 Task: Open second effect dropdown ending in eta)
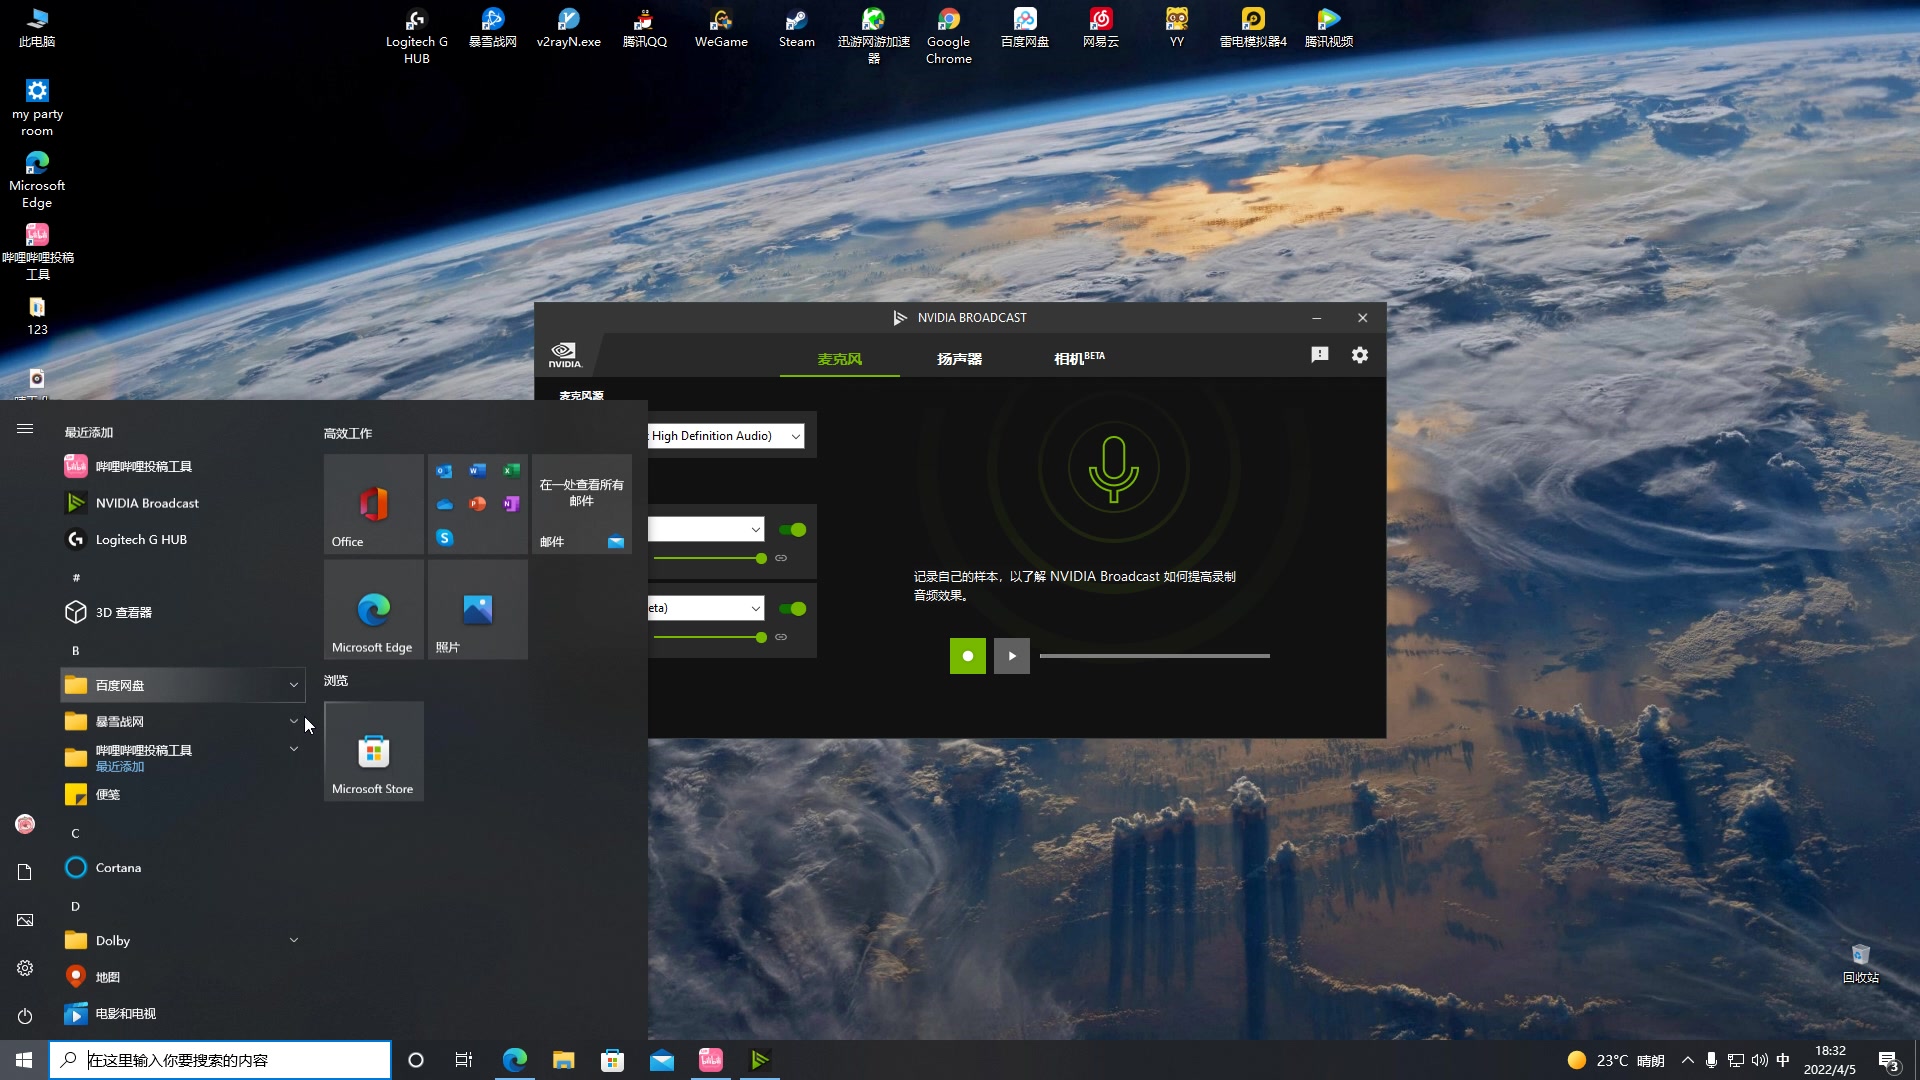point(706,608)
